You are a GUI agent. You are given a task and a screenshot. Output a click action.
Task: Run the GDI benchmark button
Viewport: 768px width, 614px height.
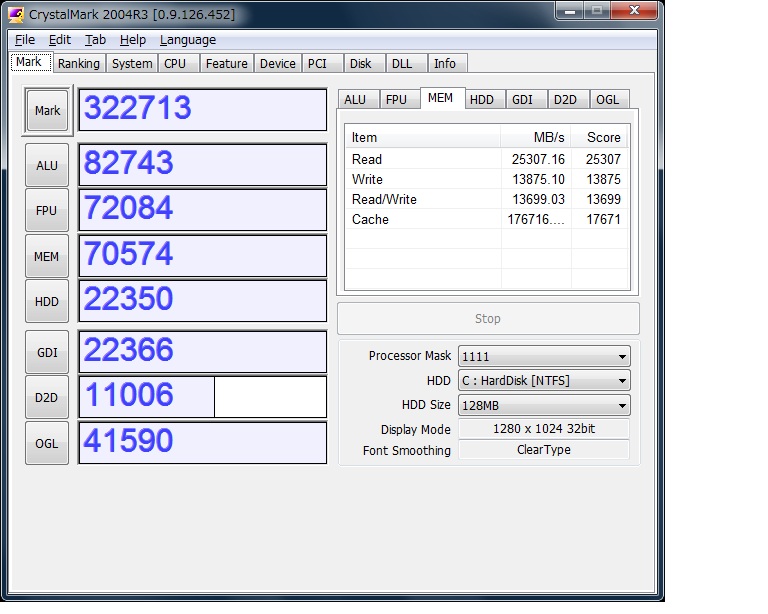47,352
